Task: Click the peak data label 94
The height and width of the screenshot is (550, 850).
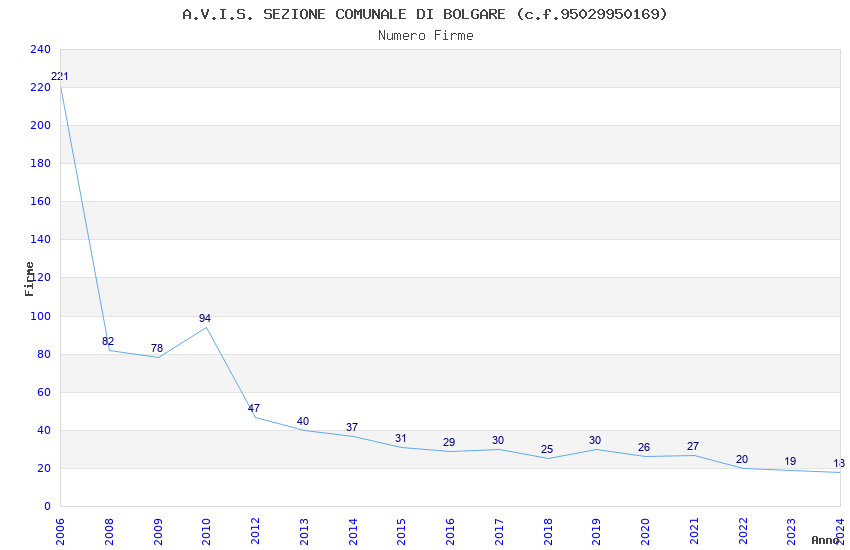Action: (x=205, y=319)
